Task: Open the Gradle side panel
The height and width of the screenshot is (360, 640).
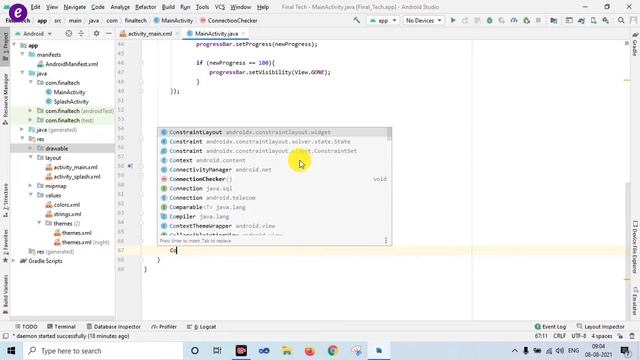Action: click(635, 44)
